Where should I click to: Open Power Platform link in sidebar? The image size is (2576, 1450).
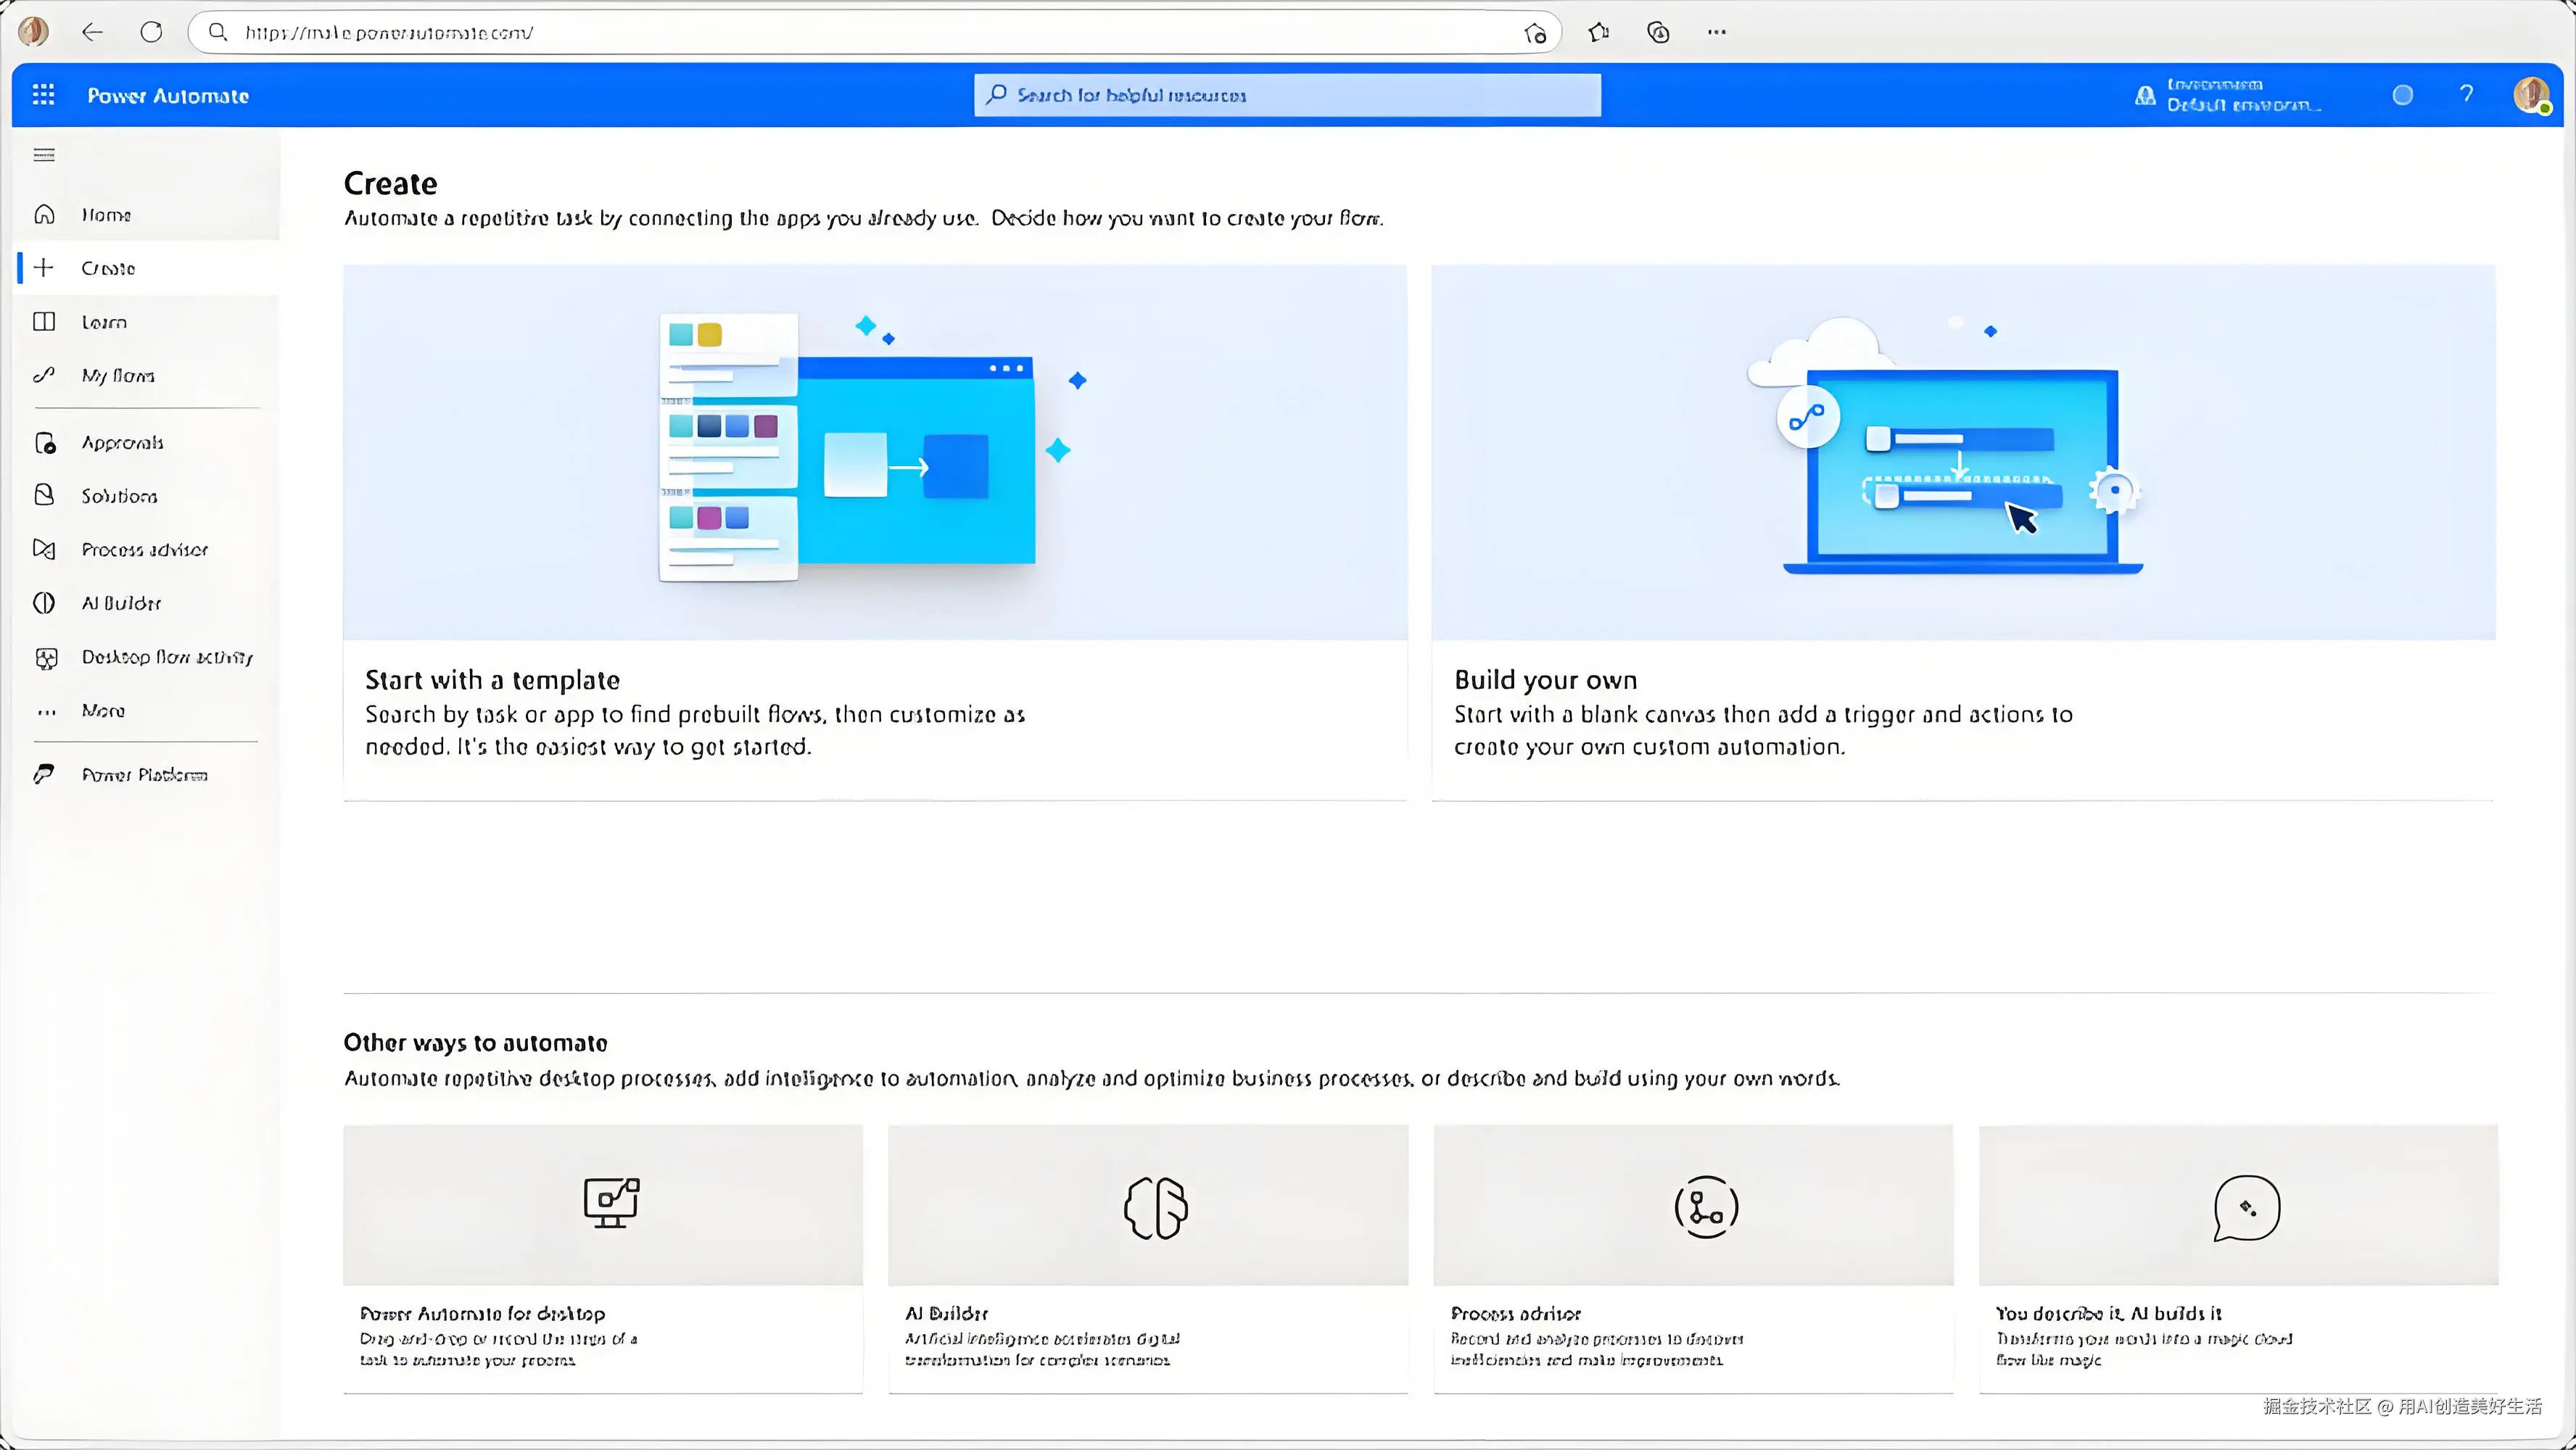tap(144, 775)
